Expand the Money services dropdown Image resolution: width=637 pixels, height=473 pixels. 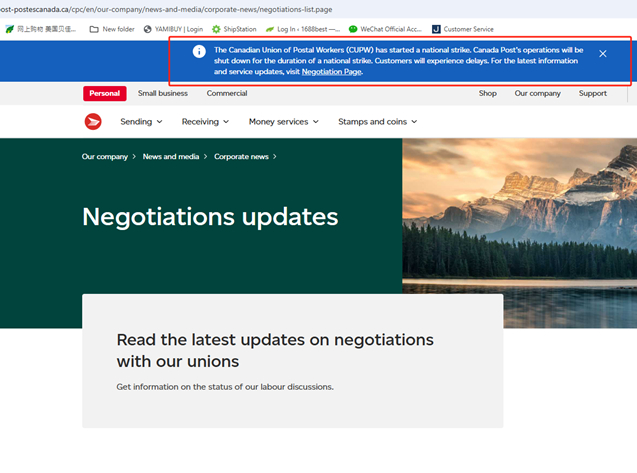point(284,122)
